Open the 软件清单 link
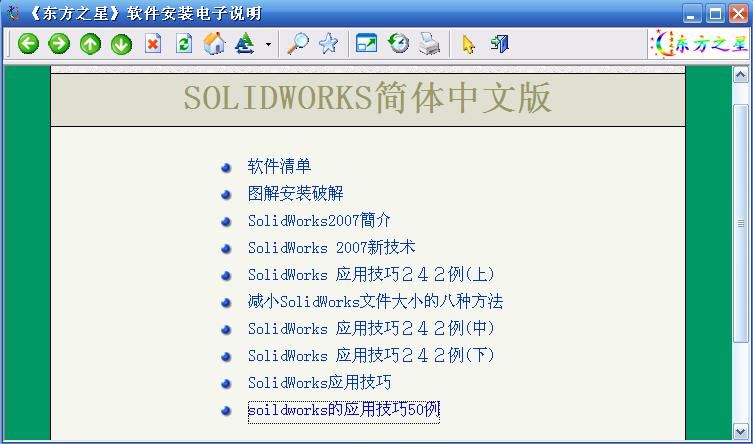The image size is (753, 444). coord(279,167)
